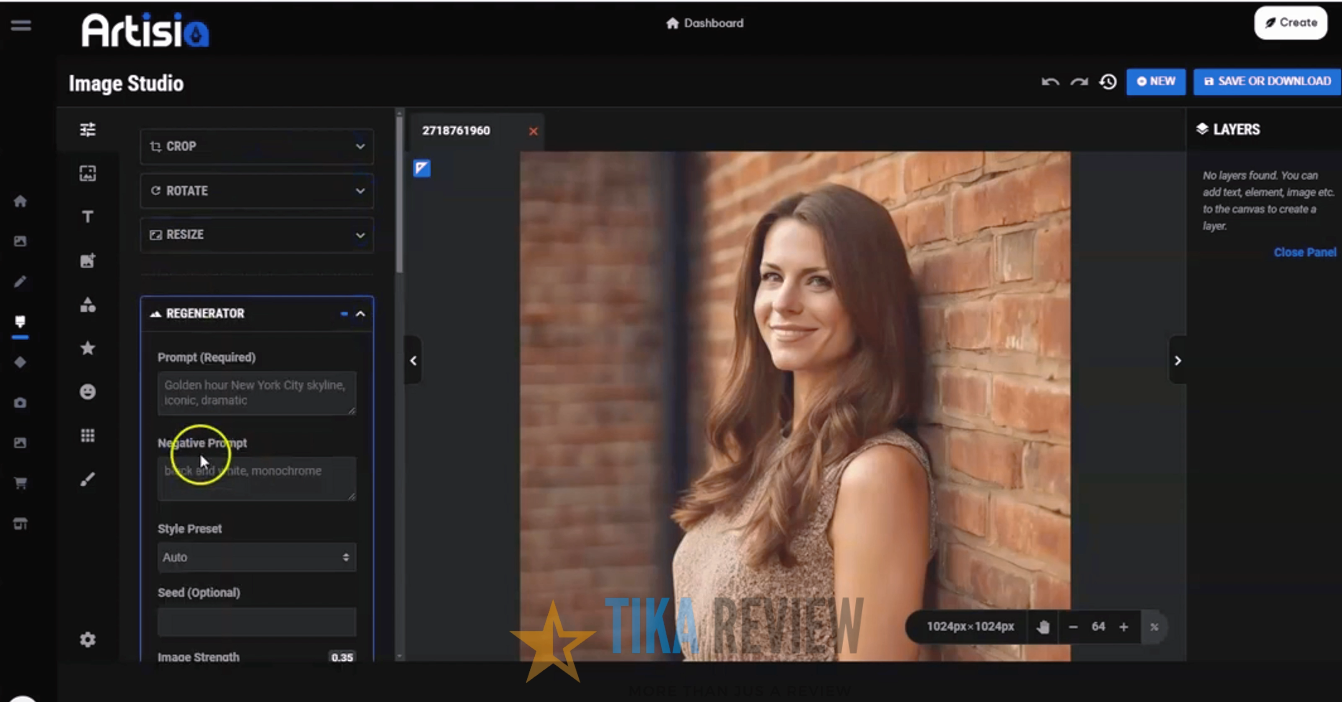Click the Negative Prompt input field
Screen dimensions: 1342x702
click(x=256, y=477)
